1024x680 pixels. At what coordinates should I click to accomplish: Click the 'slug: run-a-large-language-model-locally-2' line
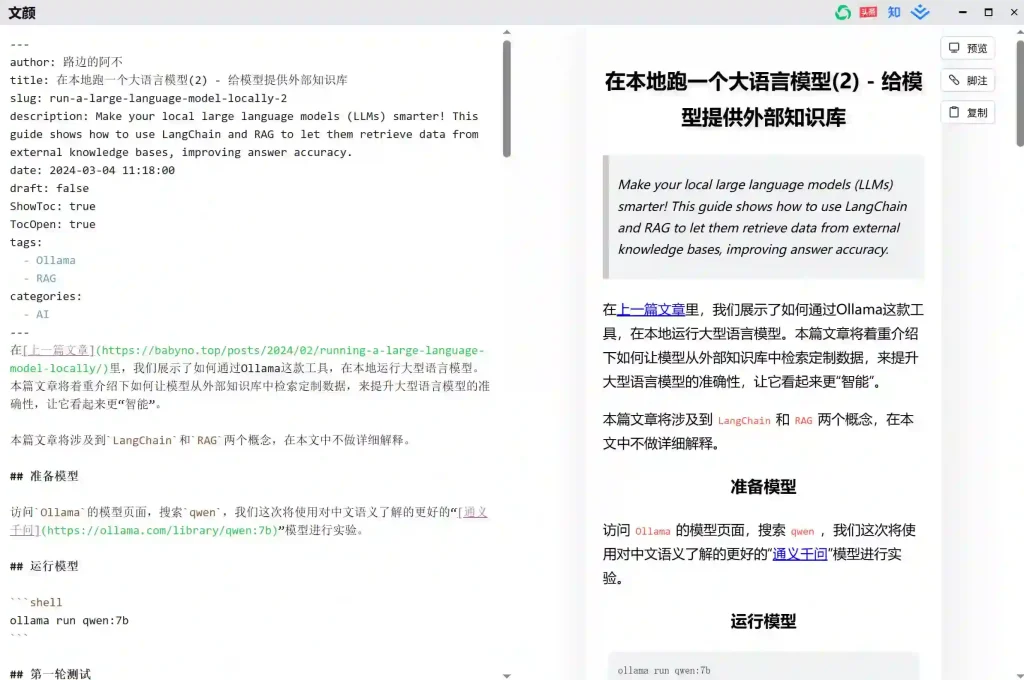tap(148, 98)
